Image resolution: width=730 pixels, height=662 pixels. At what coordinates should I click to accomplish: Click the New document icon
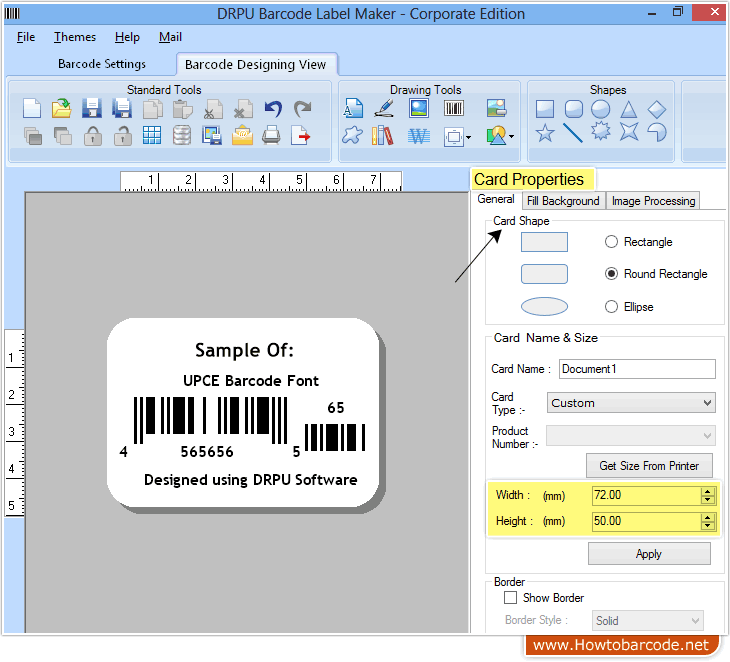[32, 109]
